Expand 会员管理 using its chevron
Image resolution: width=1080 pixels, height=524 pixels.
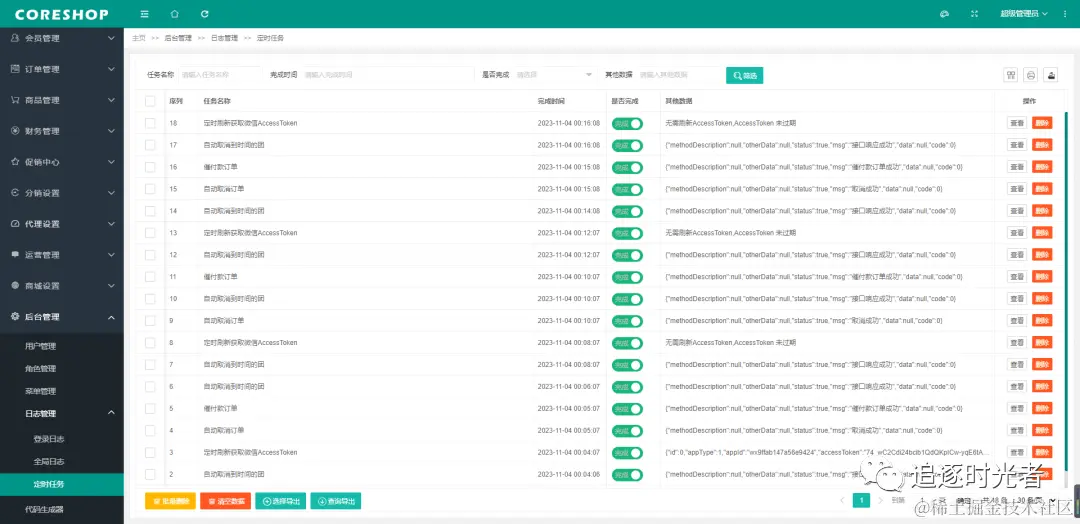coord(112,39)
